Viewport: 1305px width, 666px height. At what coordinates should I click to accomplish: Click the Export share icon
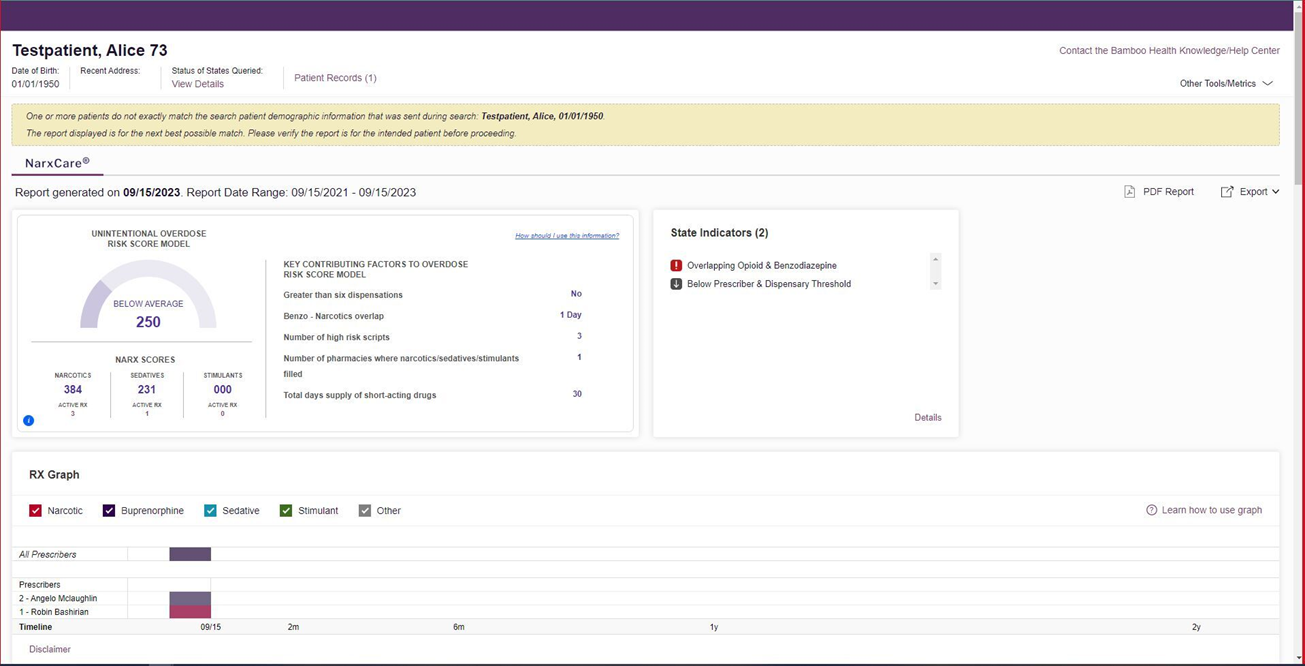[1227, 192]
